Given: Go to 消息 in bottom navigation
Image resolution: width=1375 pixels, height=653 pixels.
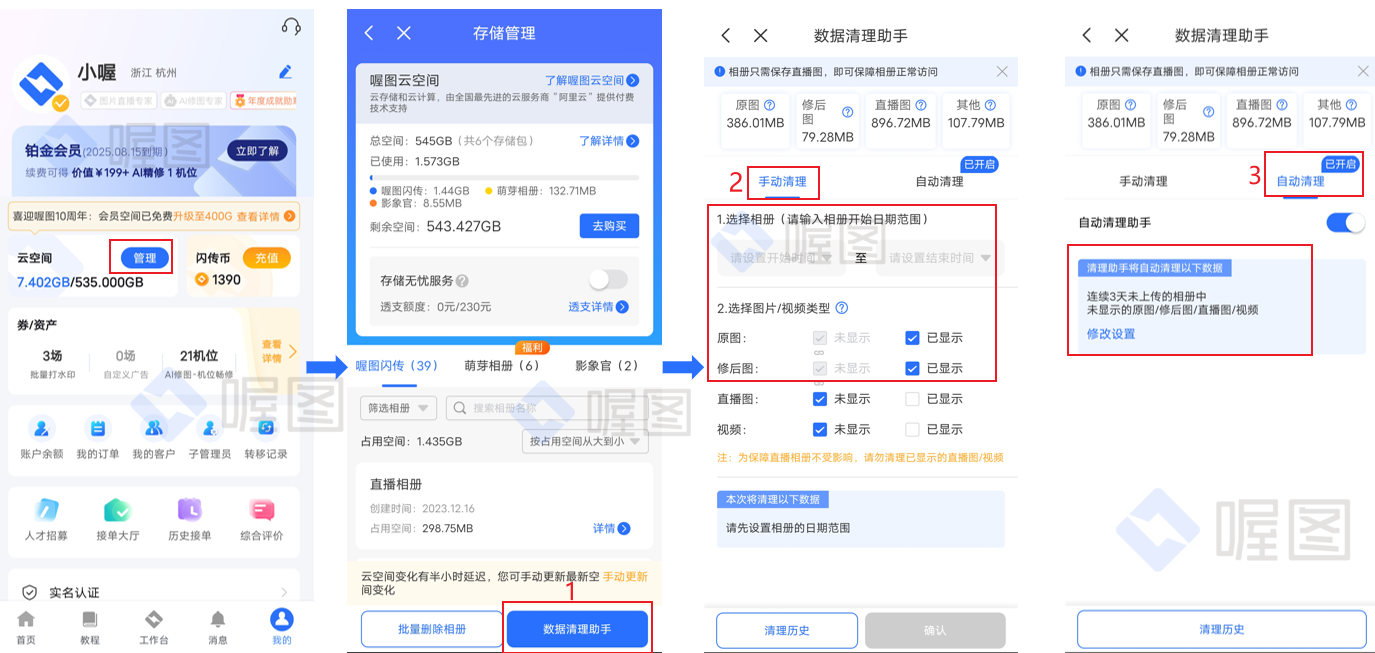Looking at the screenshot, I should [x=218, y=626].
